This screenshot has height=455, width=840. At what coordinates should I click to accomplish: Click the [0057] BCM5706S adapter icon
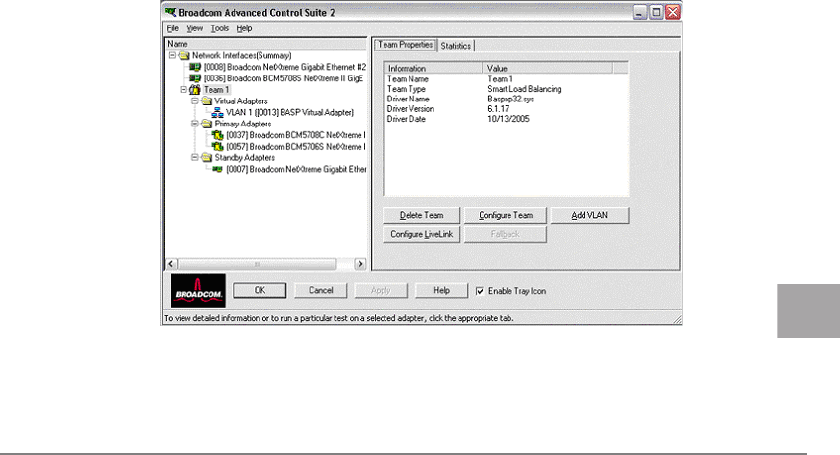point(218,146)
